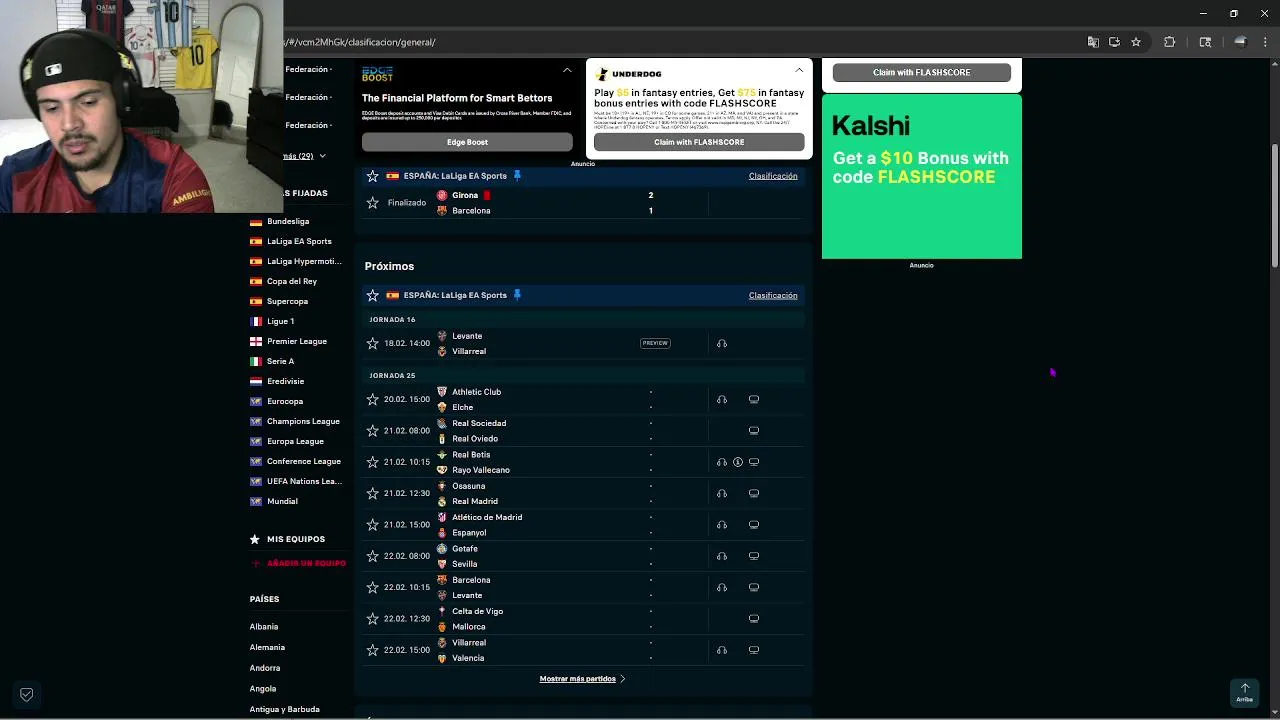Select Alemania in Países list
The image size is (1280, 720).
pos(267,647)
